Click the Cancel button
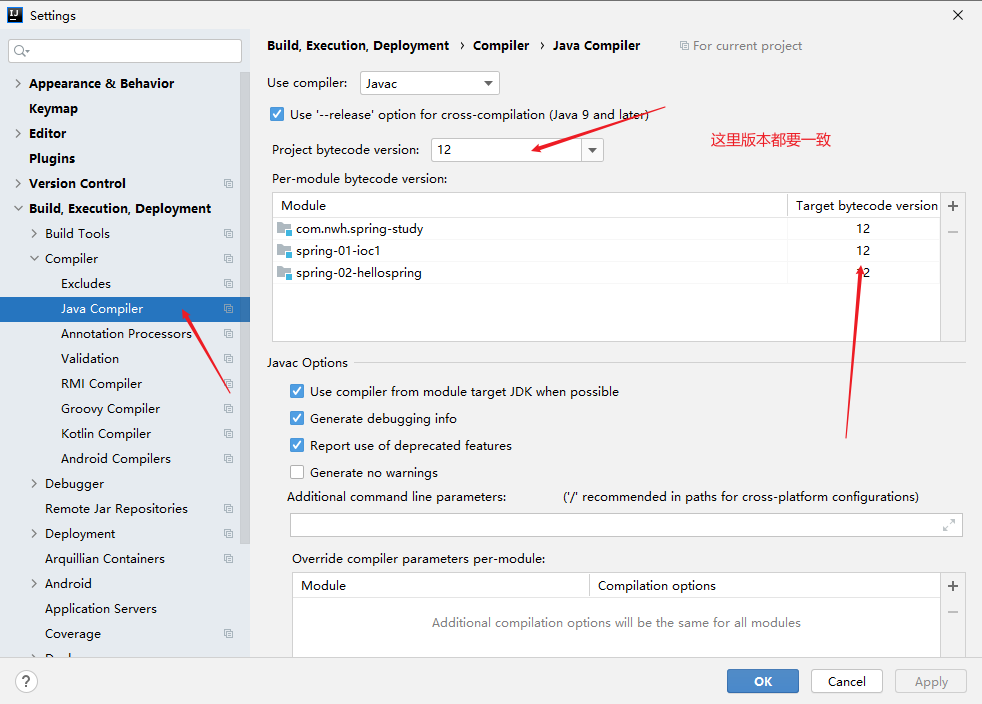Viewport: 982px width, 704px height. [x=847, y=681]
